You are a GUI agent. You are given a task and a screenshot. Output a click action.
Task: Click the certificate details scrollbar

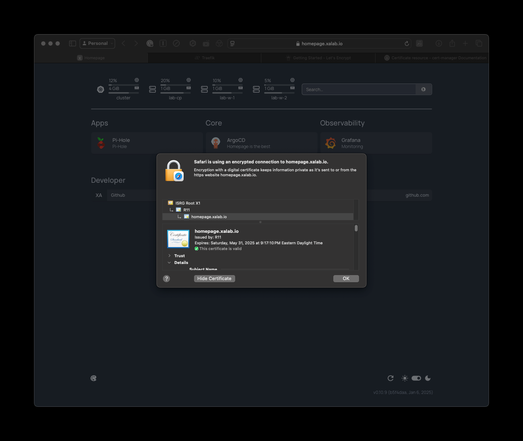point(356,228)
